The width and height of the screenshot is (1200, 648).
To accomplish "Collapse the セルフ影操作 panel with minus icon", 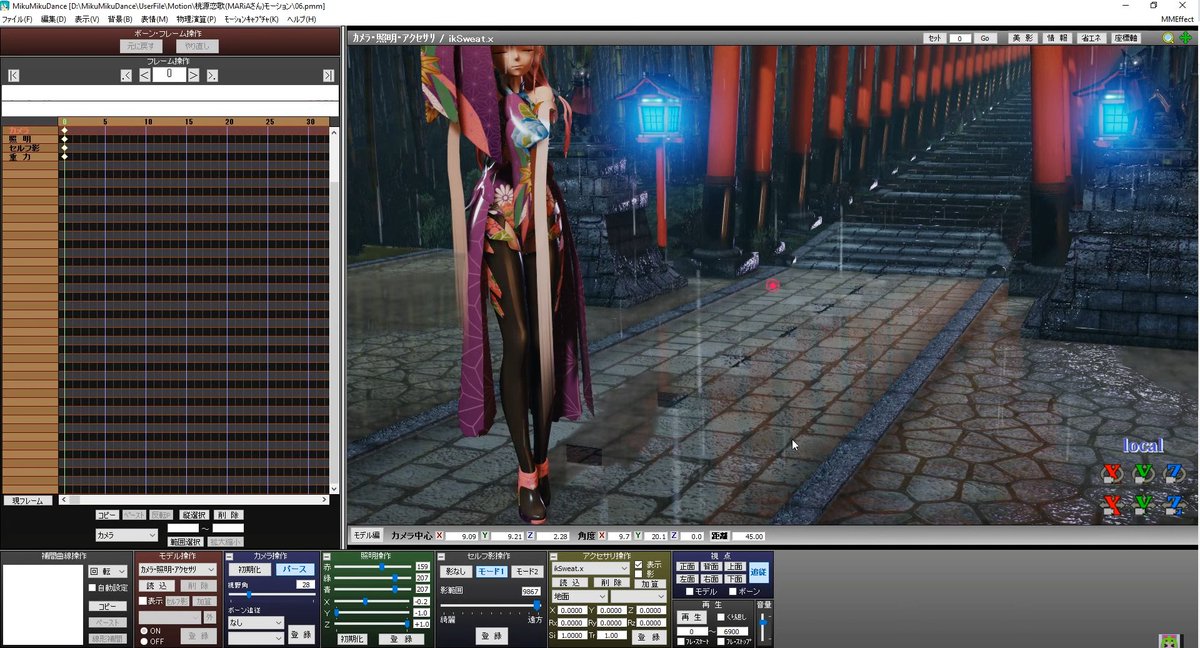I will [x=442, y=556].
